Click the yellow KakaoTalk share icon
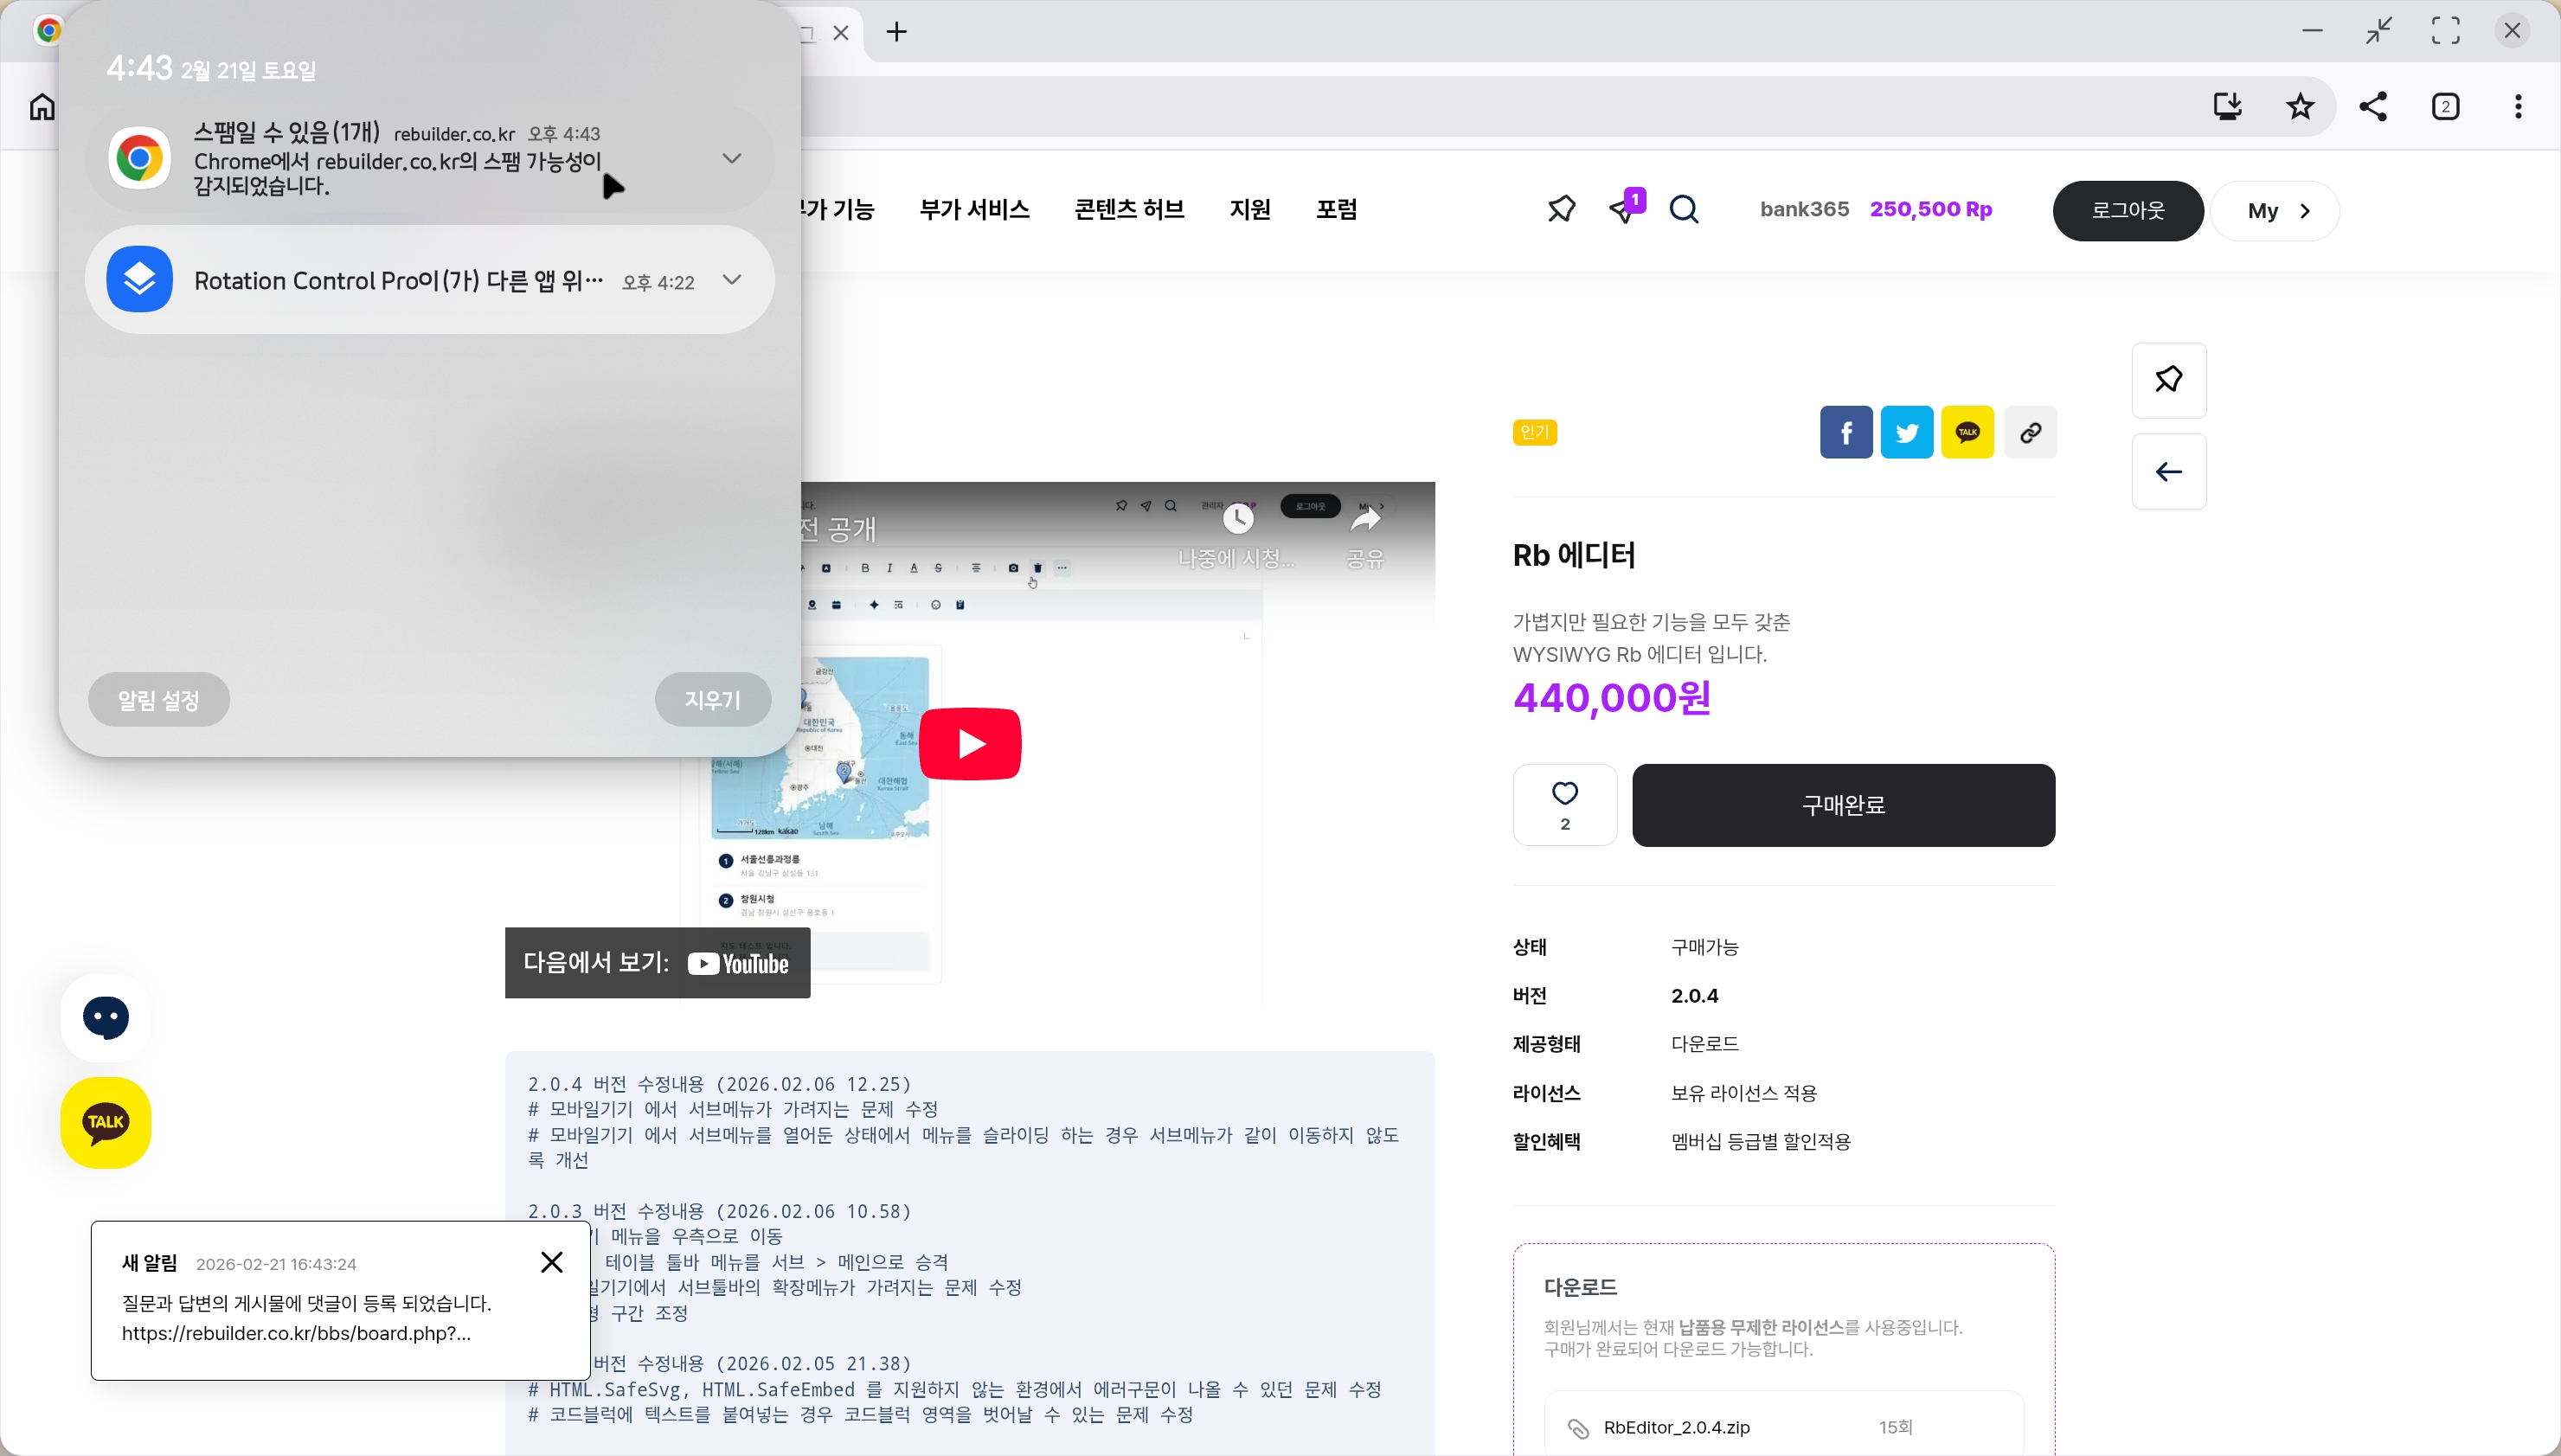The width and height of the screenshot is (2561, 1456). tap(1967, 432)
